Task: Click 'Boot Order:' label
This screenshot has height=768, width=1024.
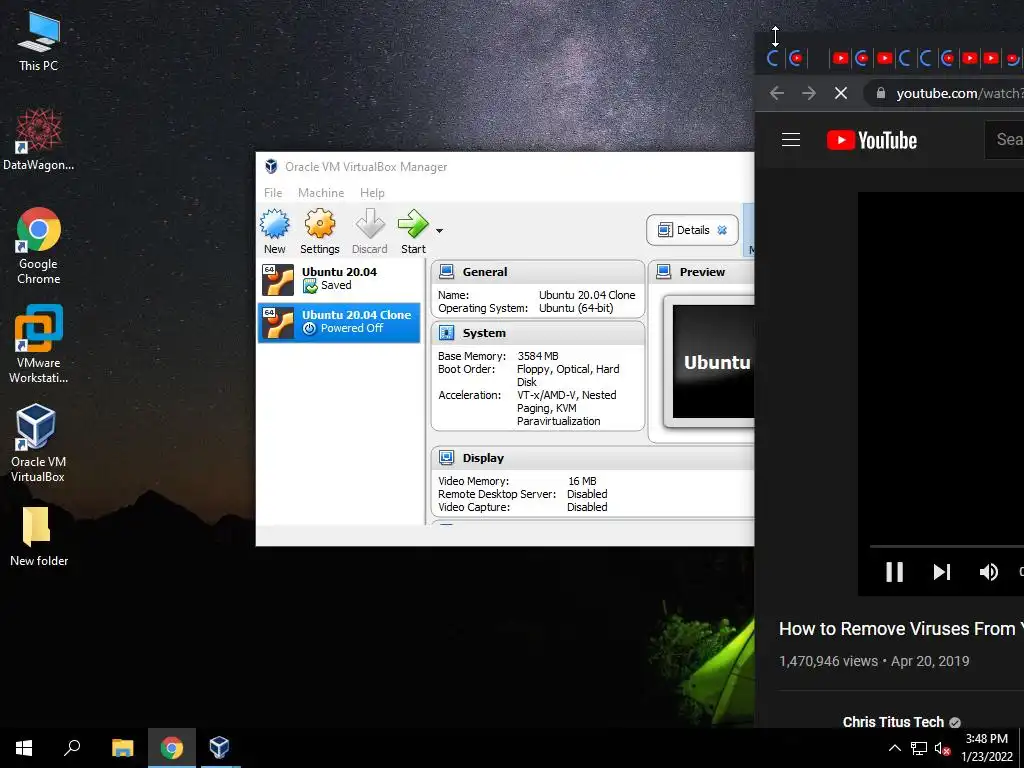Action: (x=466, y=369)
